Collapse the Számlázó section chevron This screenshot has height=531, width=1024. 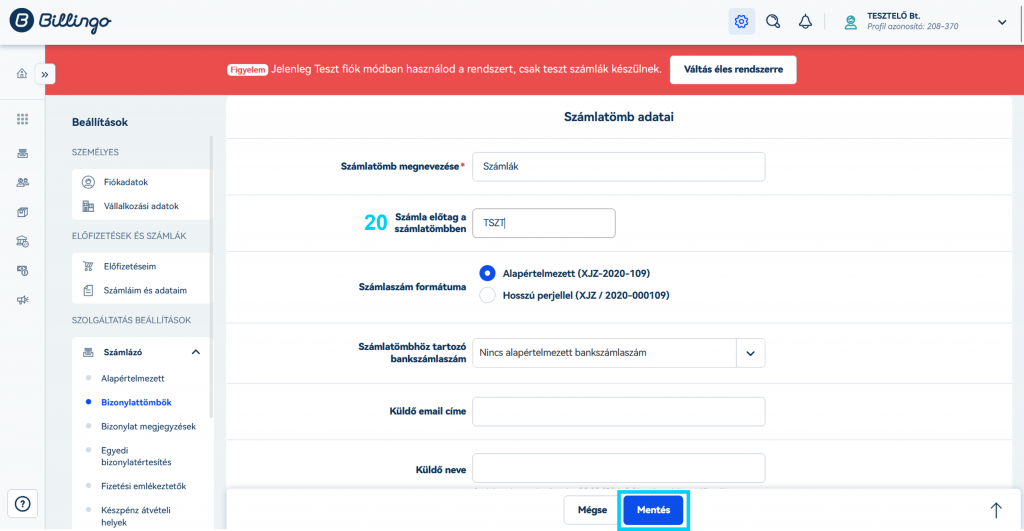tap(195, 352)
